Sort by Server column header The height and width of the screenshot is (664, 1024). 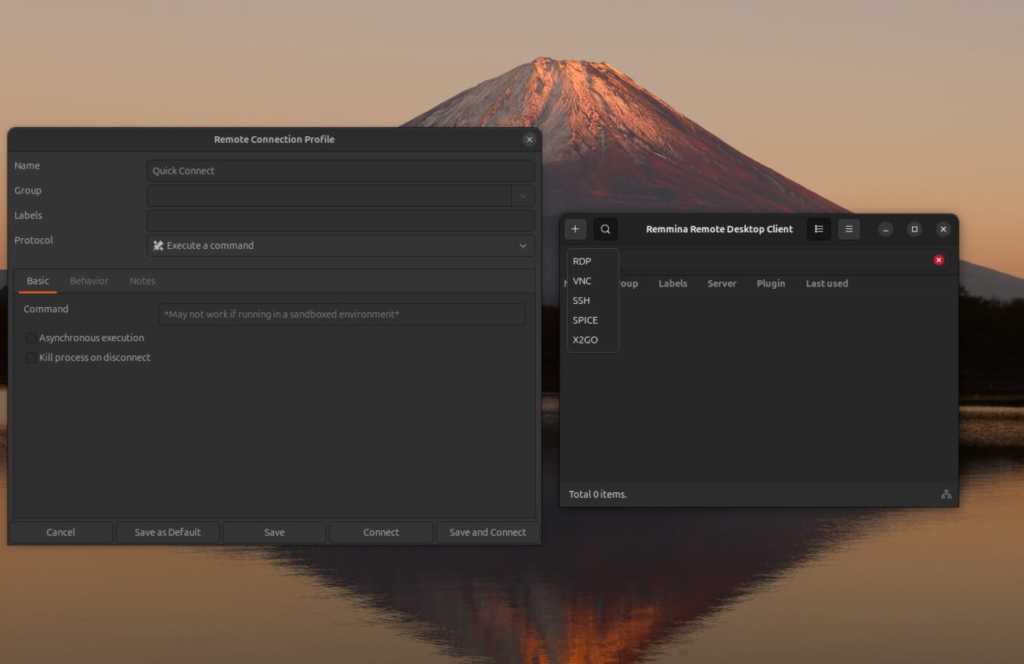722,283
